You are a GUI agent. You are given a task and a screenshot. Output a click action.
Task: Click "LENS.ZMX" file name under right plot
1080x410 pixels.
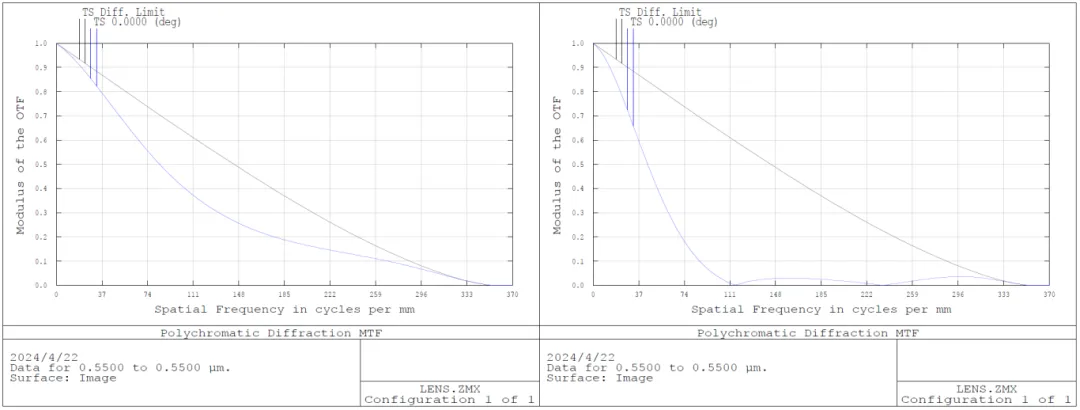pos(986,388)
